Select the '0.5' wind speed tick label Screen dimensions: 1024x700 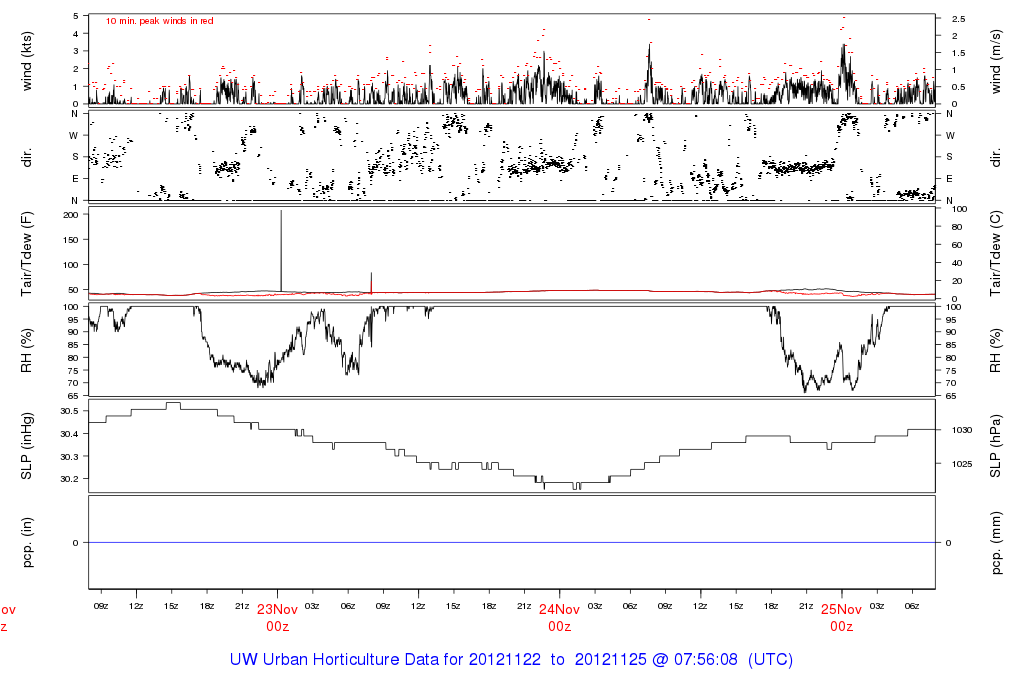(959, 87)
